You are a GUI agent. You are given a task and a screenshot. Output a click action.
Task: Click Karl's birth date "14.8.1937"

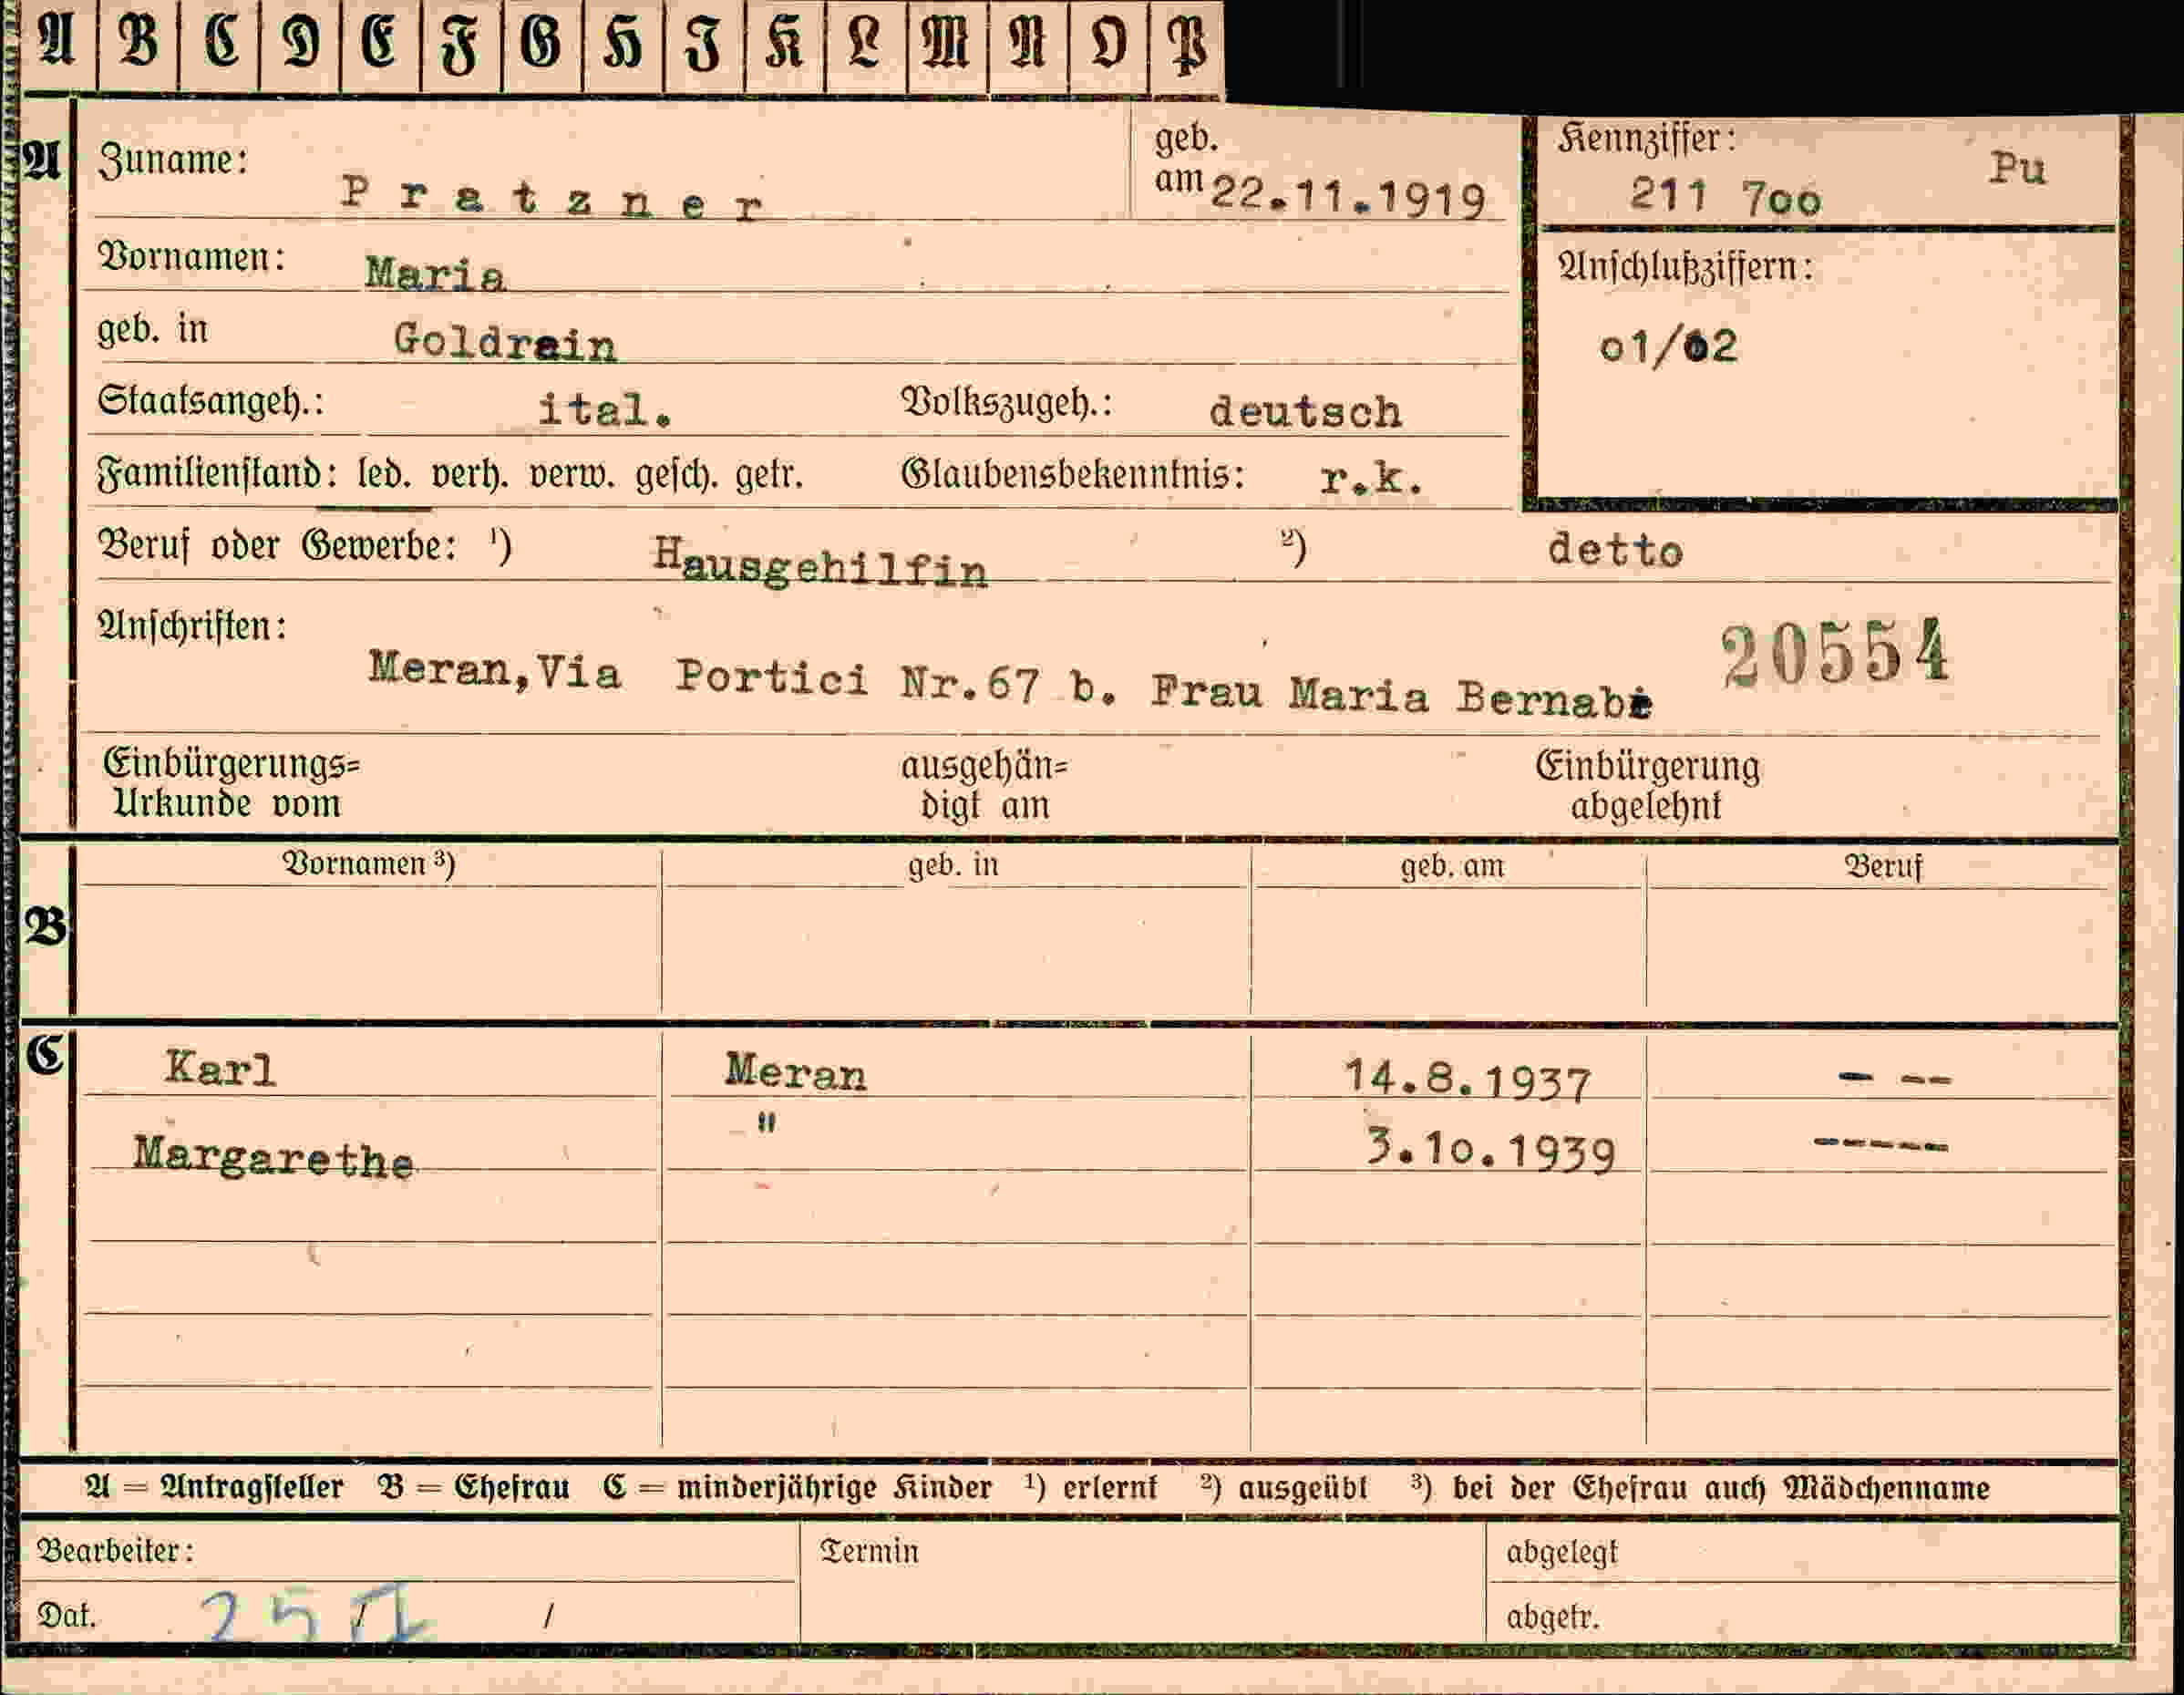pyautogui.click(x=1467, y=1081)
